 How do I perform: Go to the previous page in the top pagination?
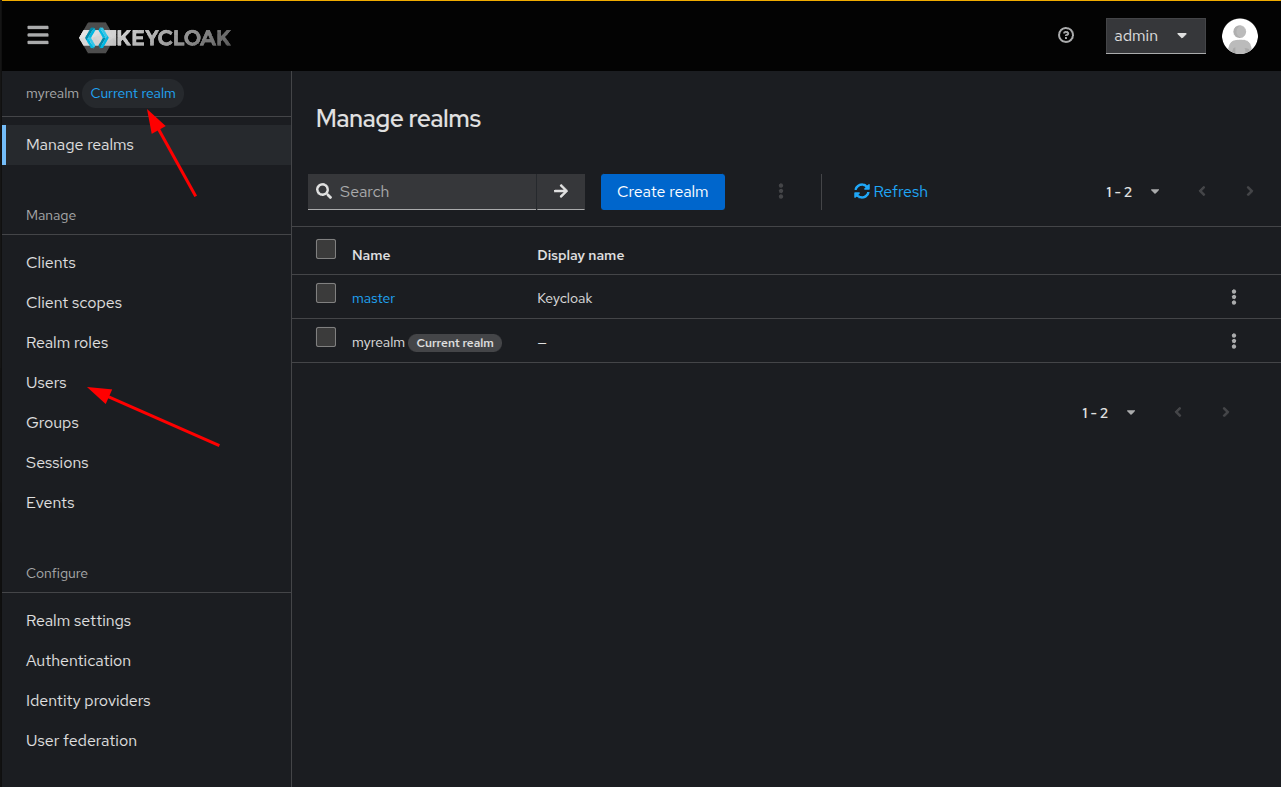tap(1202, 191)
